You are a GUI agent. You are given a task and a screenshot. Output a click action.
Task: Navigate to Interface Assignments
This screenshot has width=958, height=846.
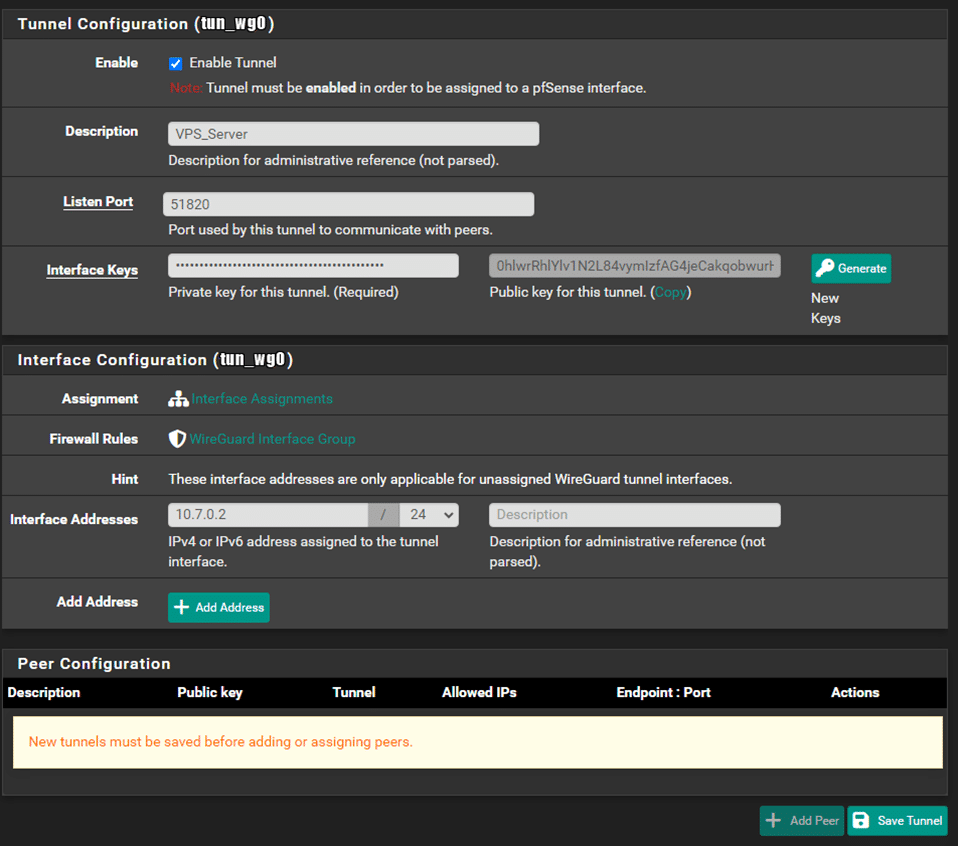(x=262, y=398)
